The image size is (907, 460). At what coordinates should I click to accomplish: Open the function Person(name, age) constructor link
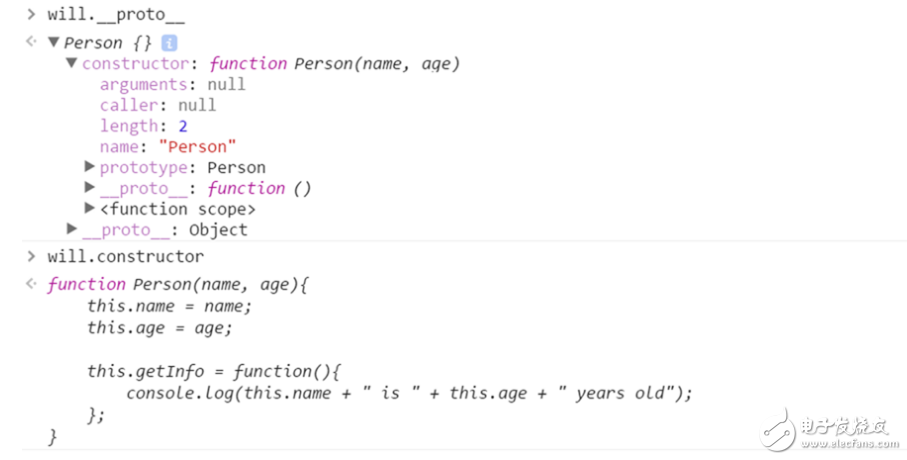pyautogui.click(x=334, y=64)
